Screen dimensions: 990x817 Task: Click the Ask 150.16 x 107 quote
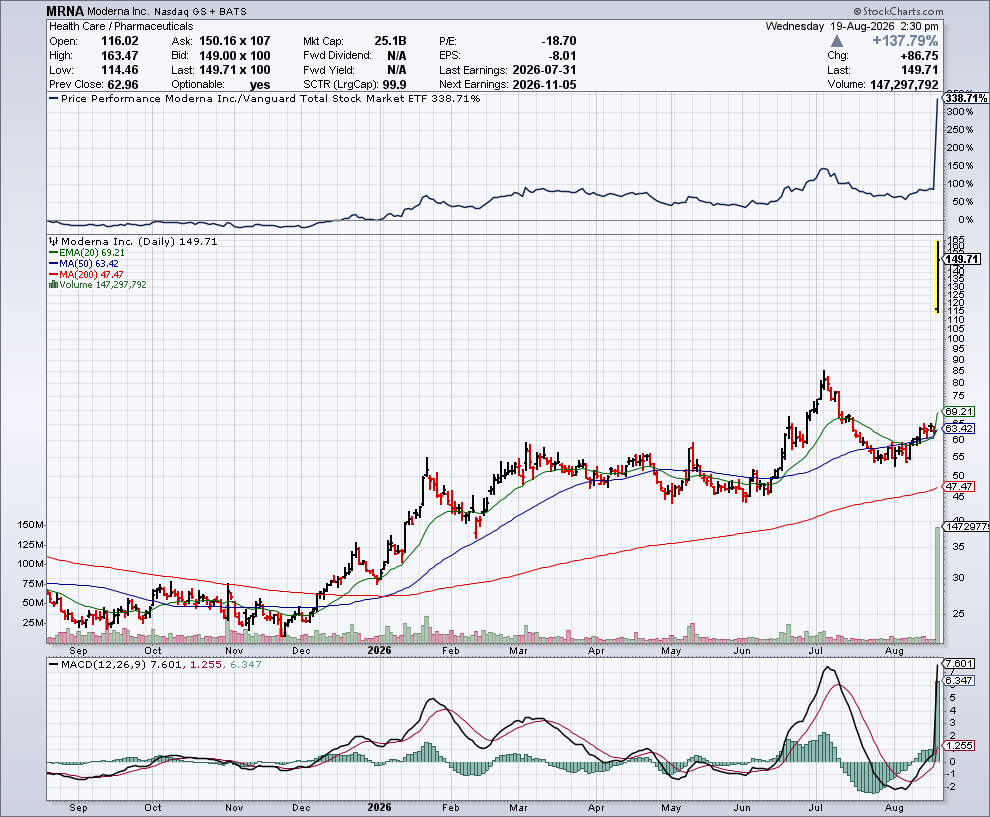click(x=234, y=41)
